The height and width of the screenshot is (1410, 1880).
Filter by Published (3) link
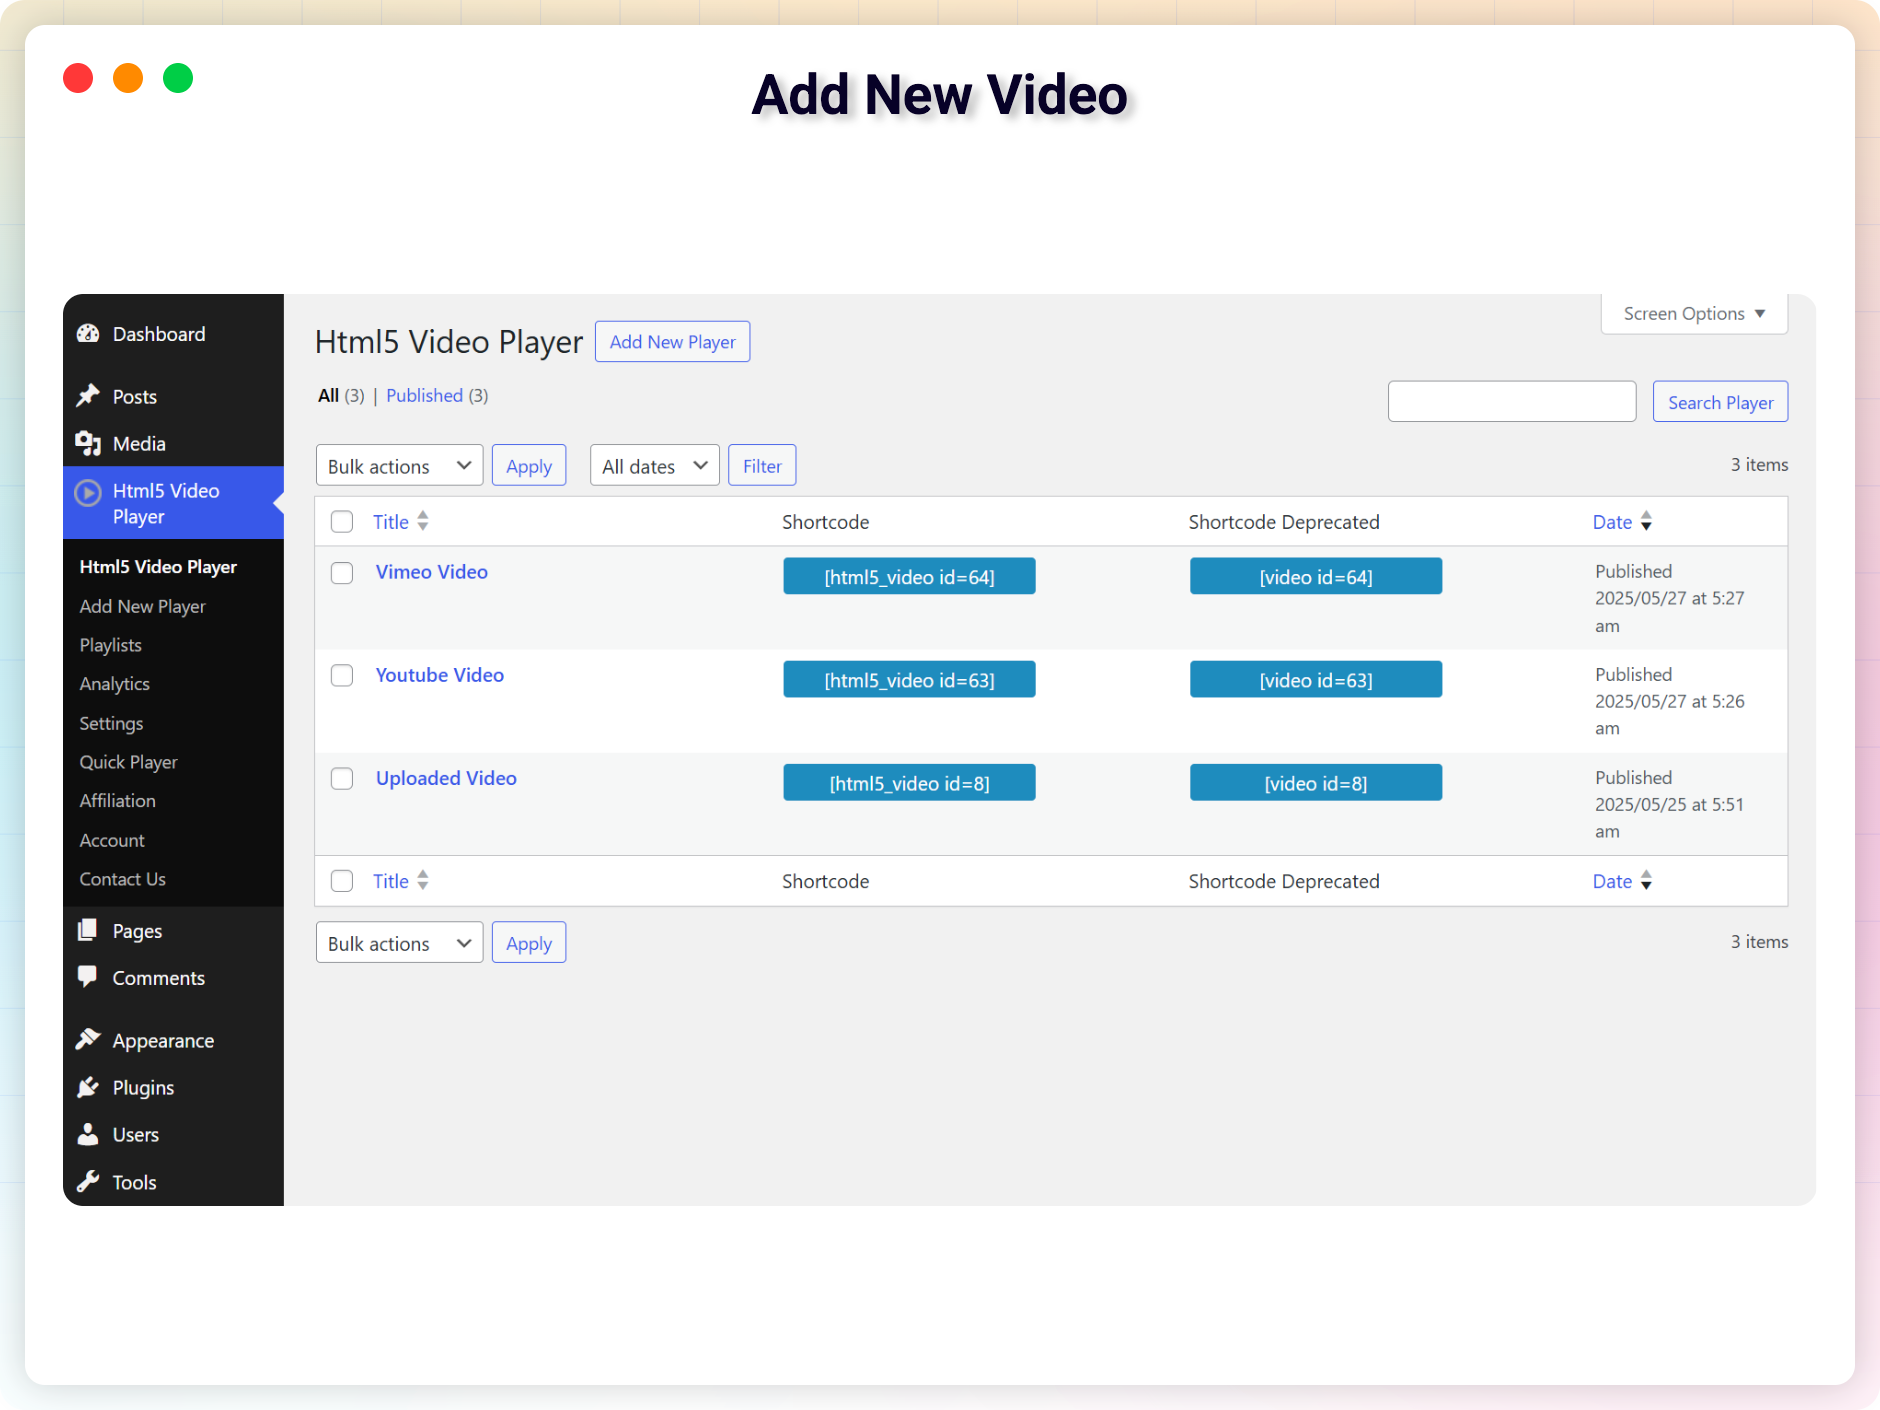(437, 396)
